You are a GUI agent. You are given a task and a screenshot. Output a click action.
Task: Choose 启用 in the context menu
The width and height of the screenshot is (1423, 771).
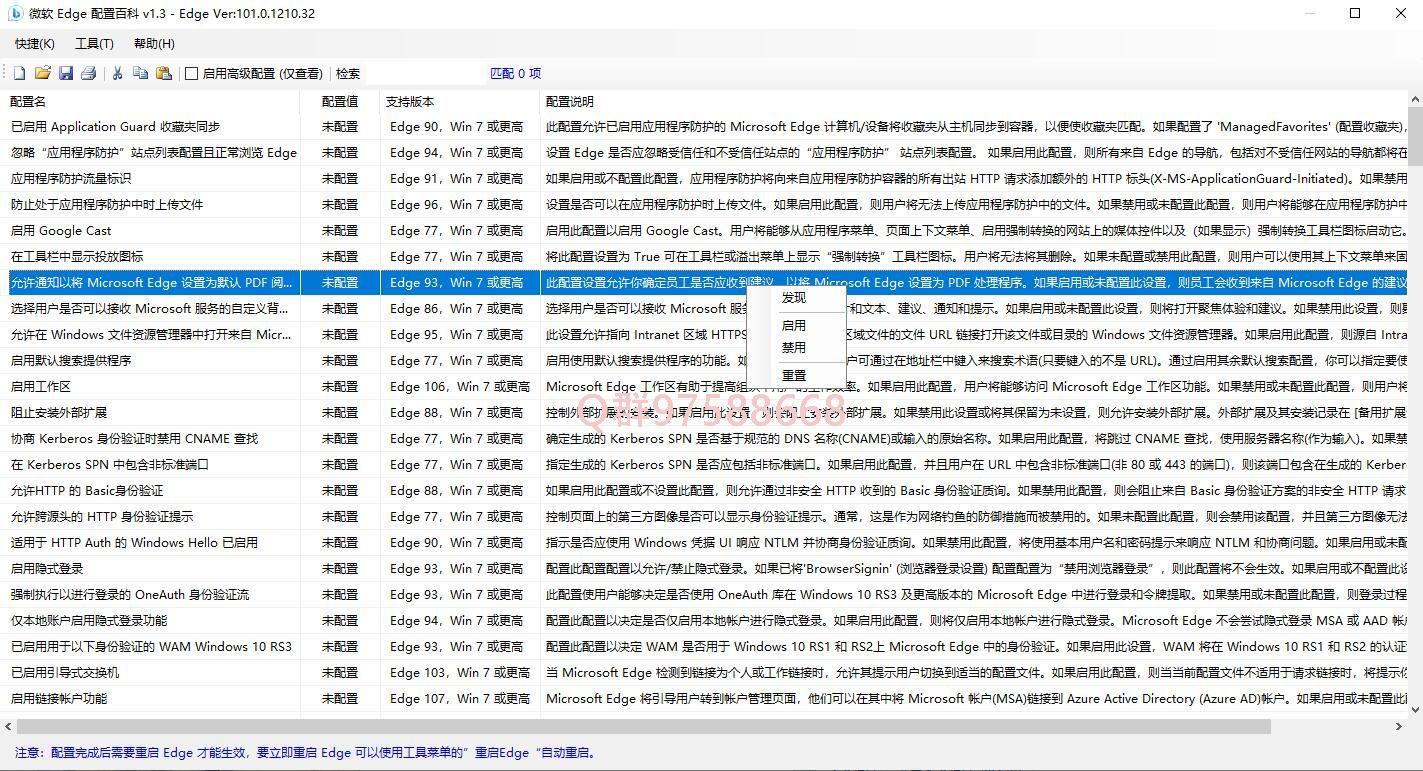click(797, 325)
